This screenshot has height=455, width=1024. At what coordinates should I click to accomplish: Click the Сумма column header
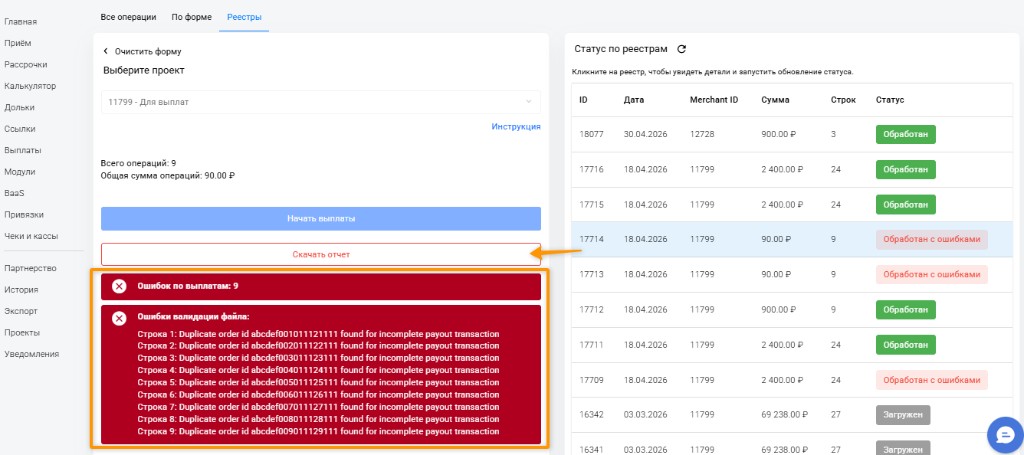point(775,100)
